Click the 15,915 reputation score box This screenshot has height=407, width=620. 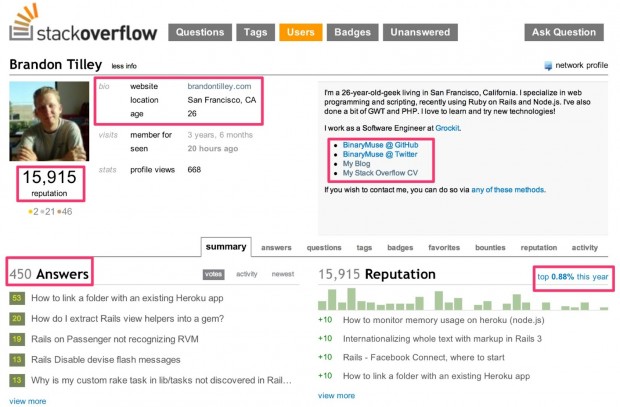coord(50,184)
